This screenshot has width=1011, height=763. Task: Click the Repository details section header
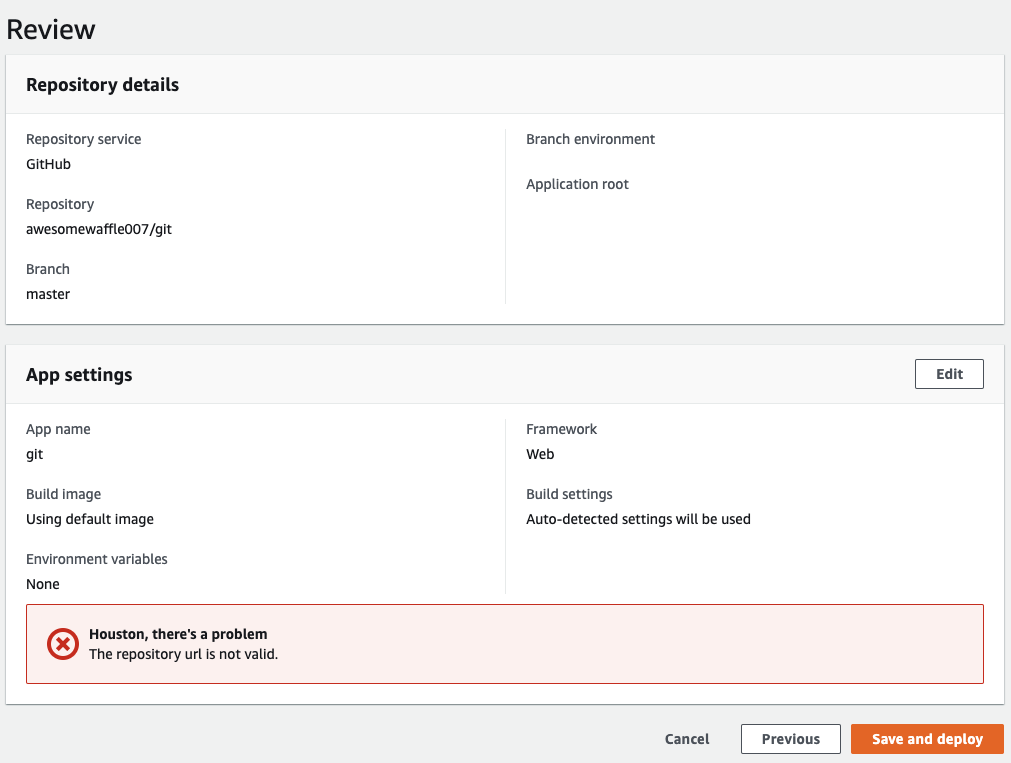tap(102, 85)
